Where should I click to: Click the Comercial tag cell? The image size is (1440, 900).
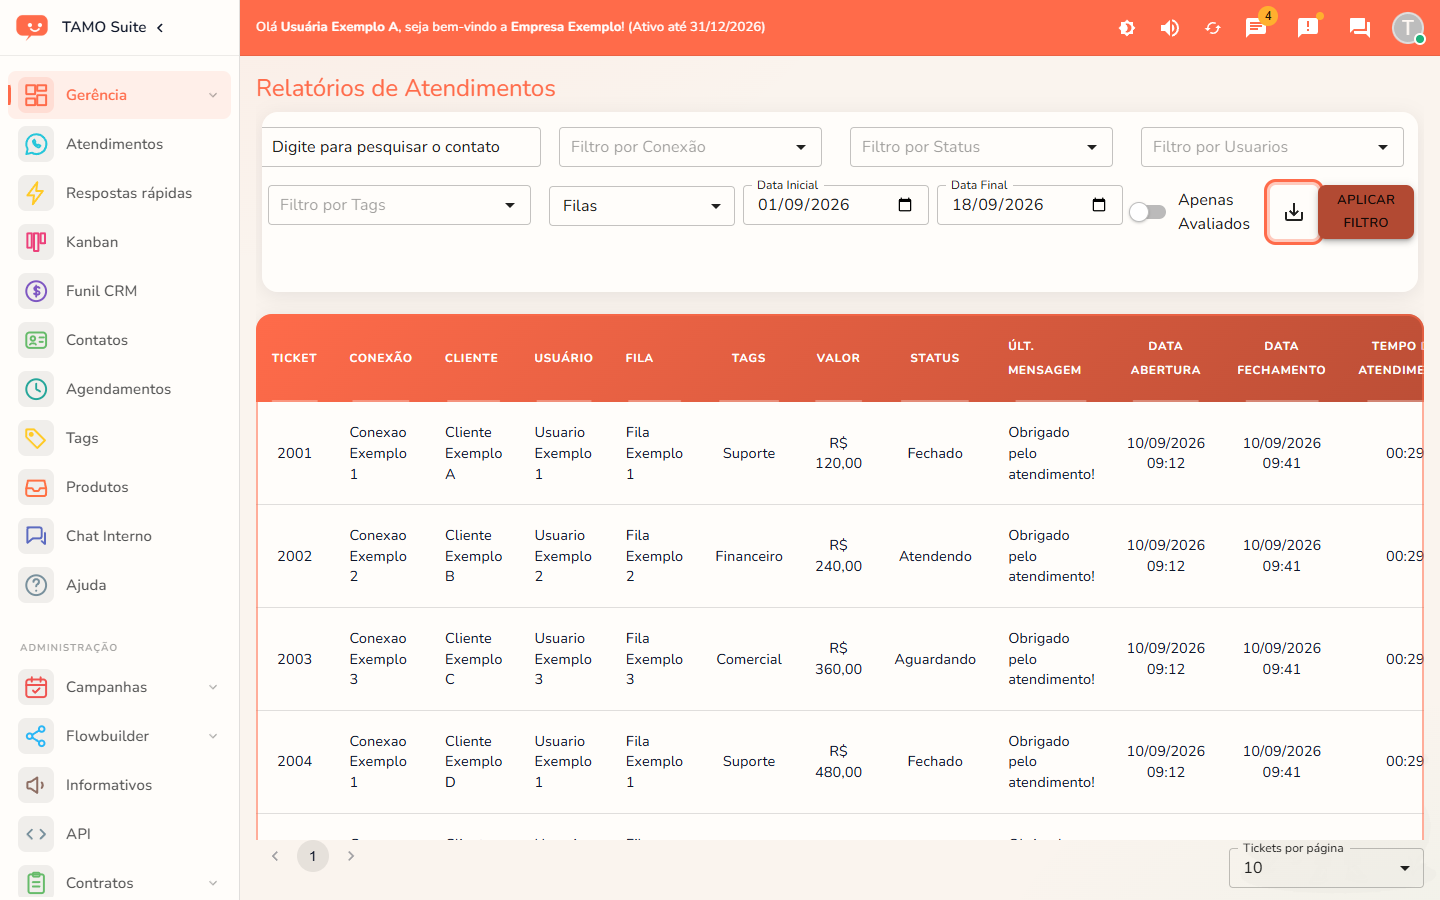749,660
